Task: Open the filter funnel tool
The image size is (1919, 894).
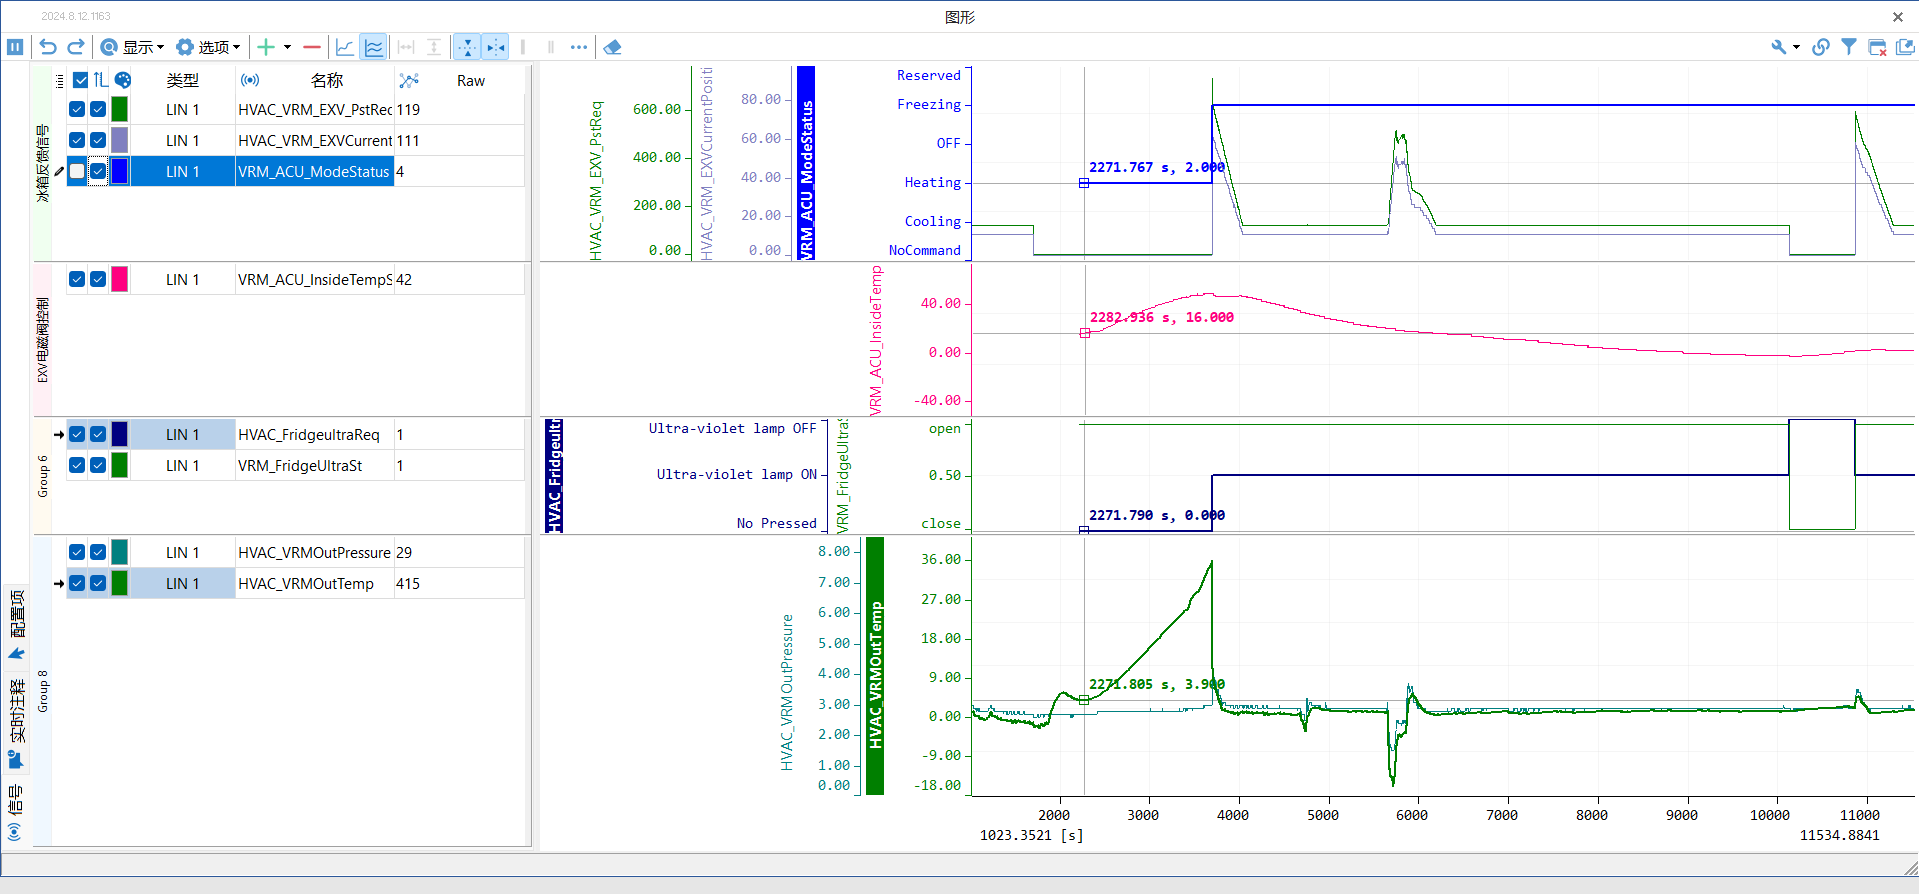Action: [x=1849, y=47]
